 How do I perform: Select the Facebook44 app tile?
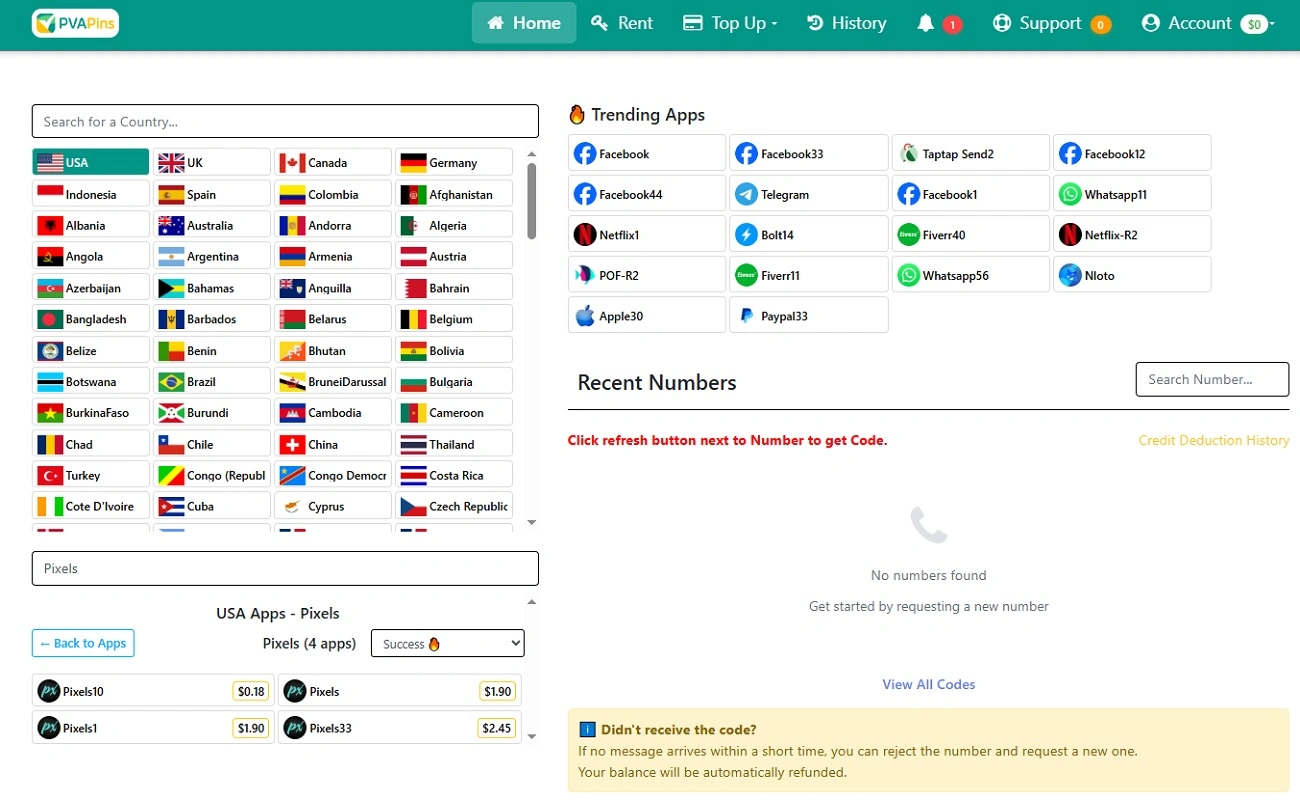pyautogui.click(x=646, y=194)
